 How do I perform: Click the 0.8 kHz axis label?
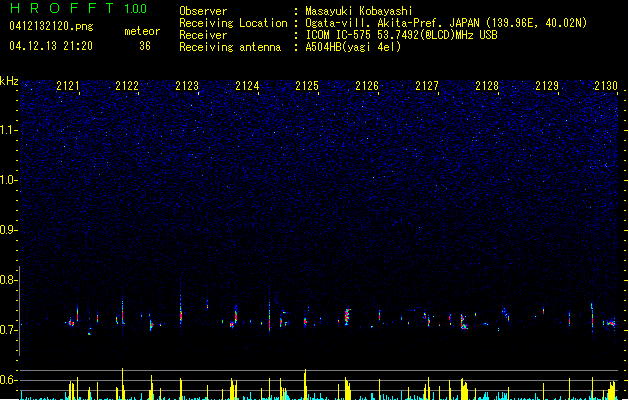coord(8,280)
